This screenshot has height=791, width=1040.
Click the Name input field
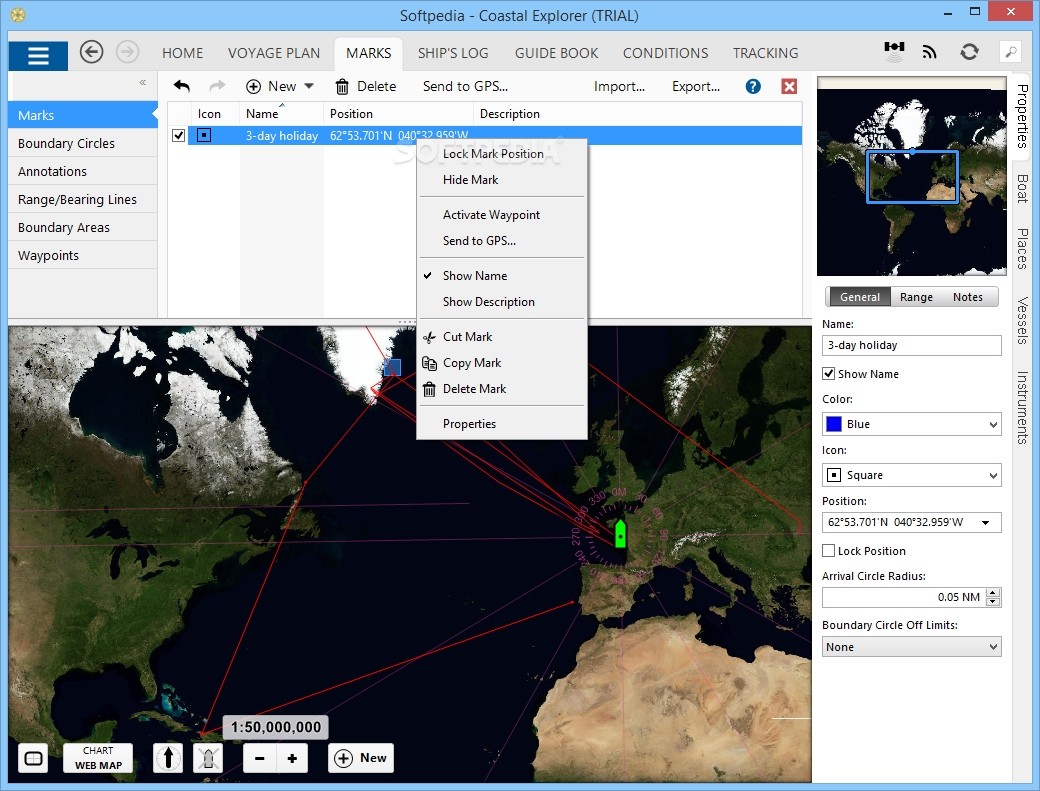[x=911, y=345]
